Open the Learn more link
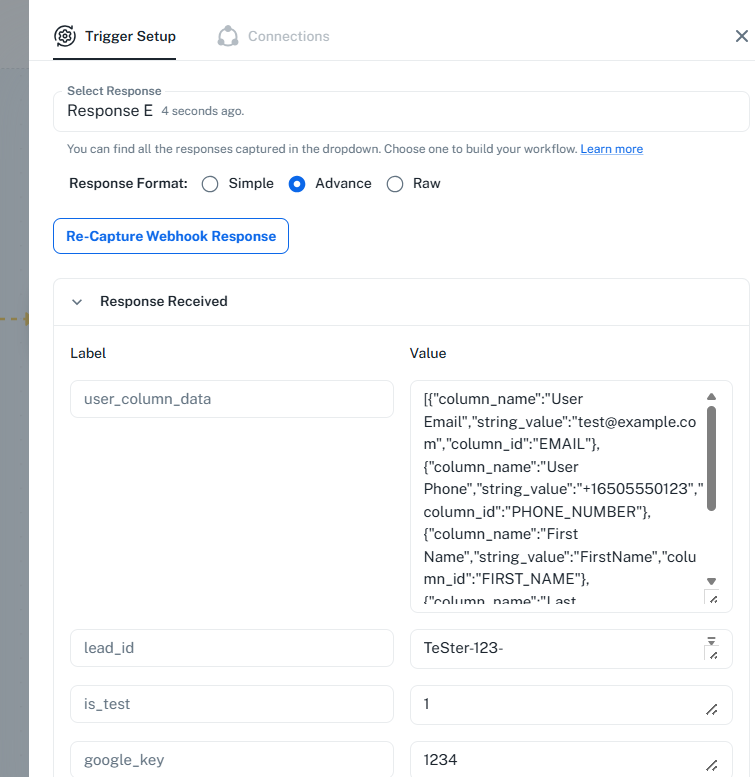Image resolution: width=755 pixels, height=777 pixels. (x=611, y=149)
